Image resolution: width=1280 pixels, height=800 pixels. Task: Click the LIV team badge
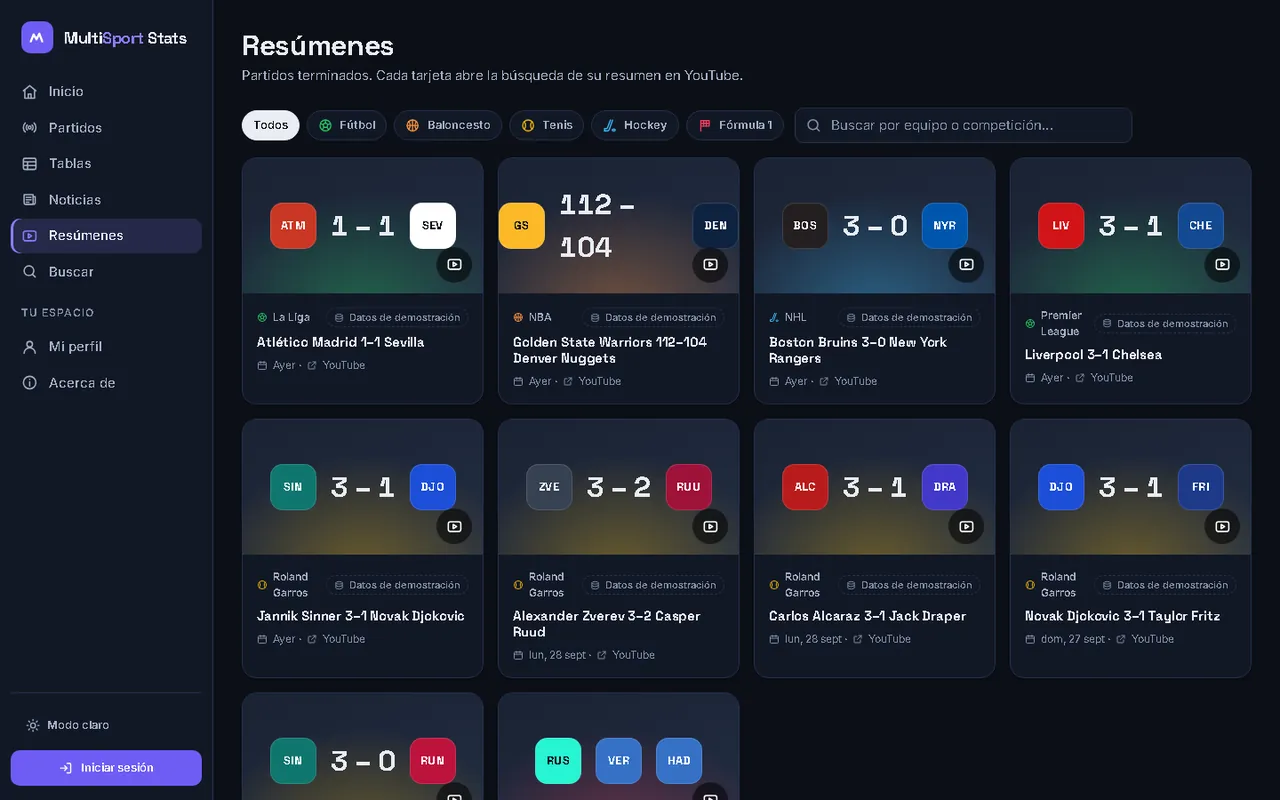pos(1061,226)
